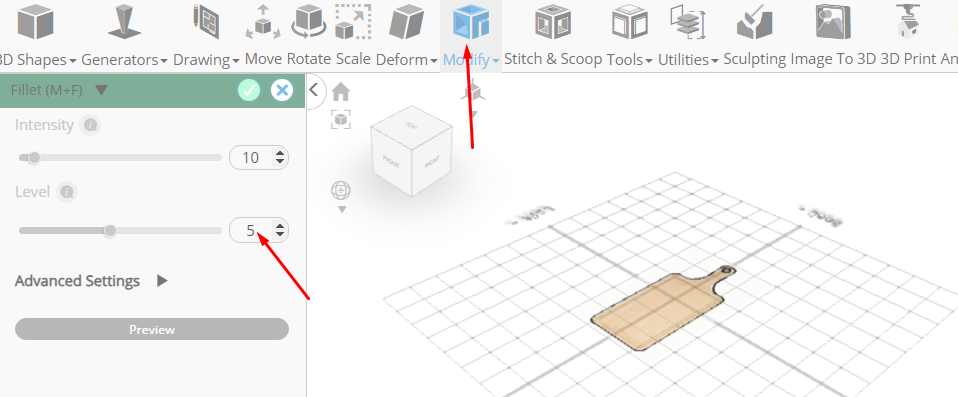The image size is (958, 397).
Task: Apply fillet with green checkmark
Action: (249, 90)
